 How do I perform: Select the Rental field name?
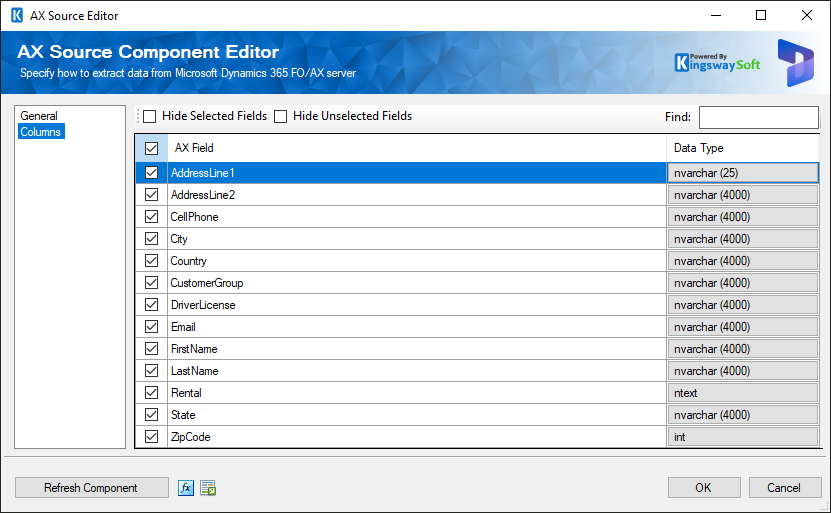click(x=186, y=393)
